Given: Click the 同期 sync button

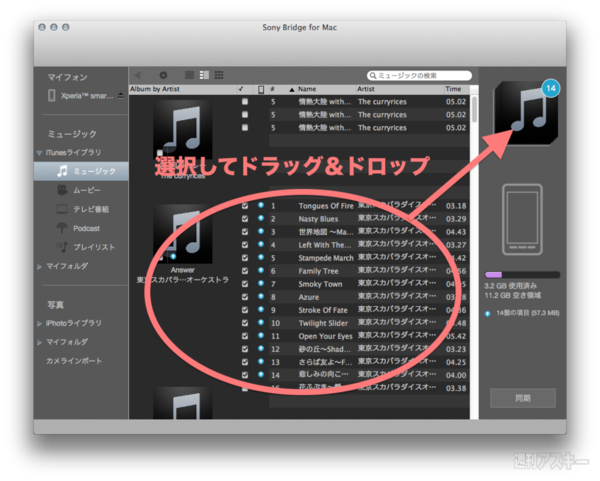Looking at the screenshot, I should coord(523,398).
